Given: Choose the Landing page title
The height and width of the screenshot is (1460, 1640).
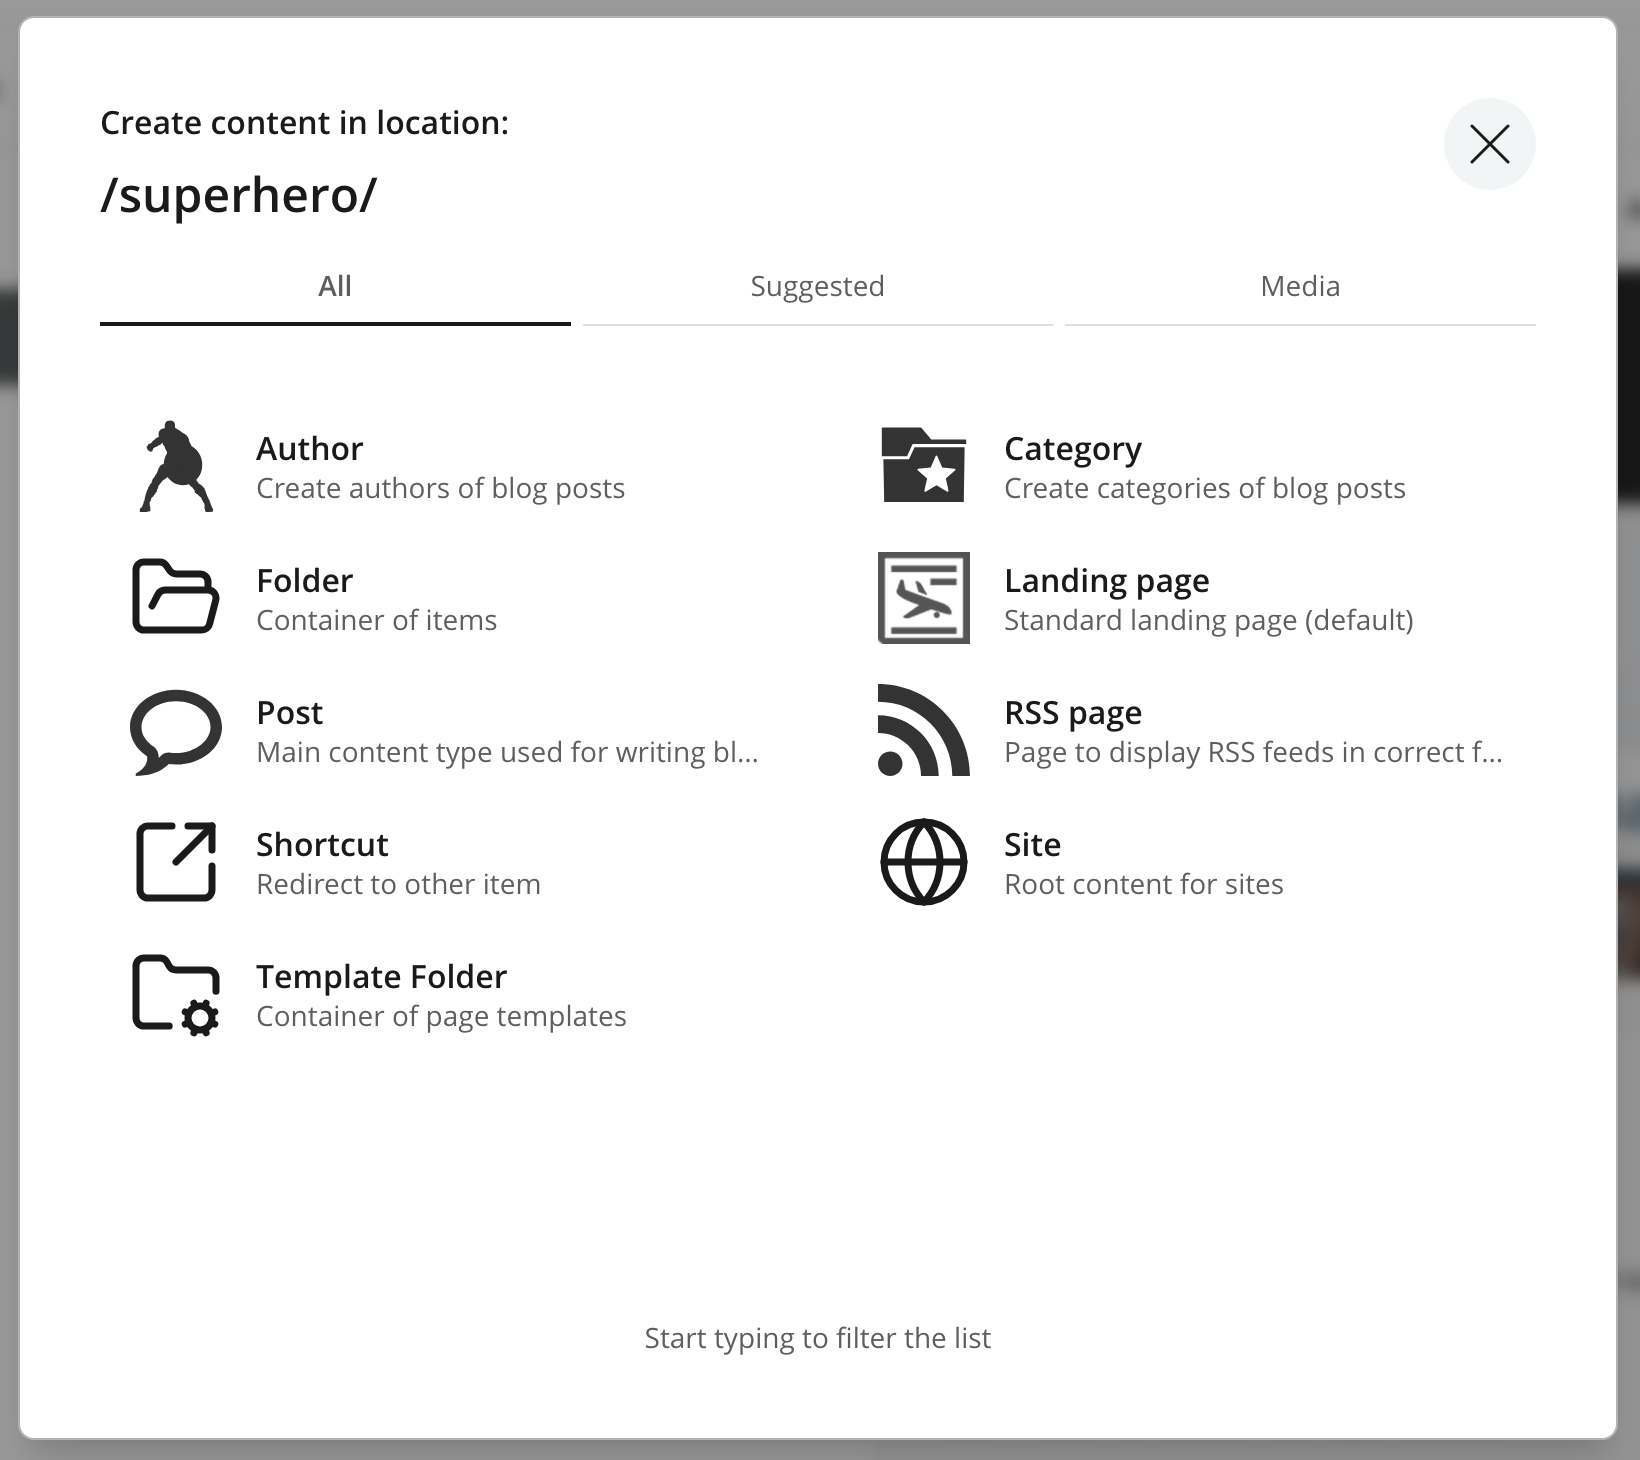Looking at the screenshot, I should click(1107, 581).
